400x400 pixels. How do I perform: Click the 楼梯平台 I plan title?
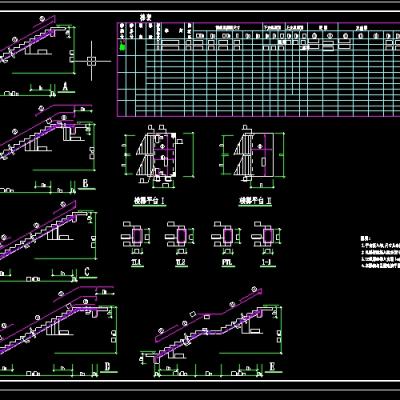pos(150,201)
